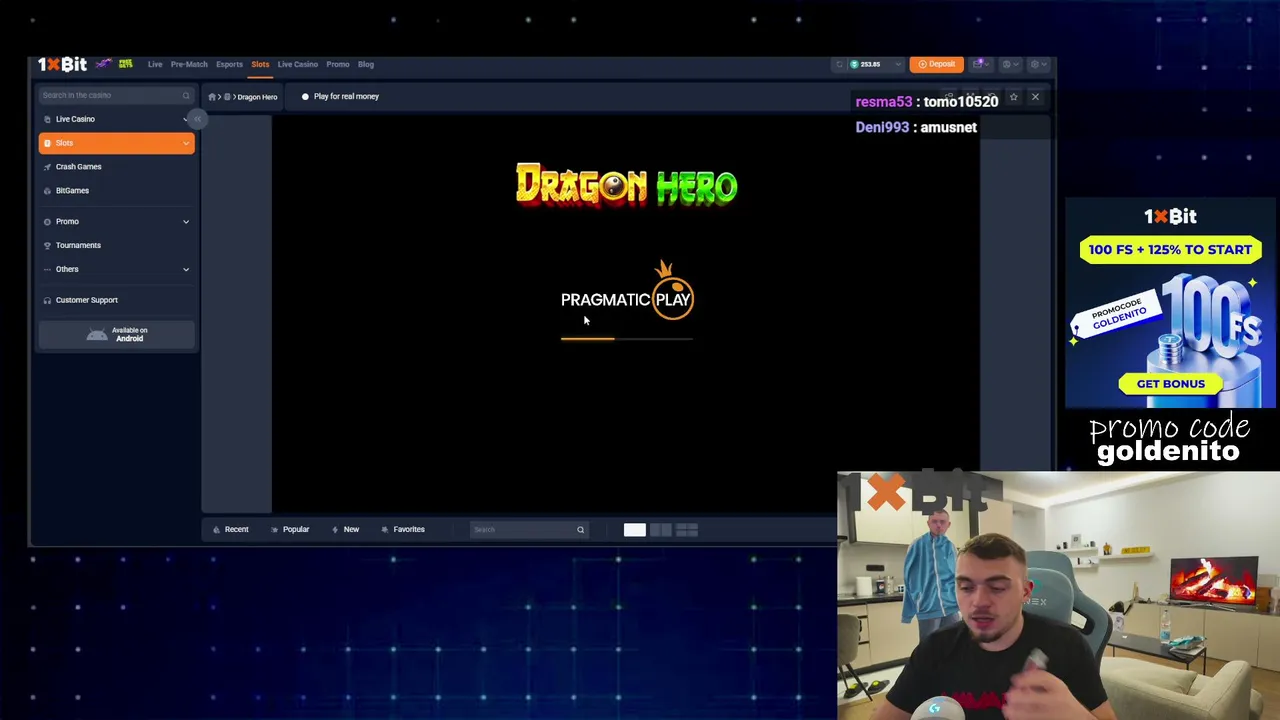Expand the Promo sidebar chevron
The image size is (1280, 720).
[186, 221]
